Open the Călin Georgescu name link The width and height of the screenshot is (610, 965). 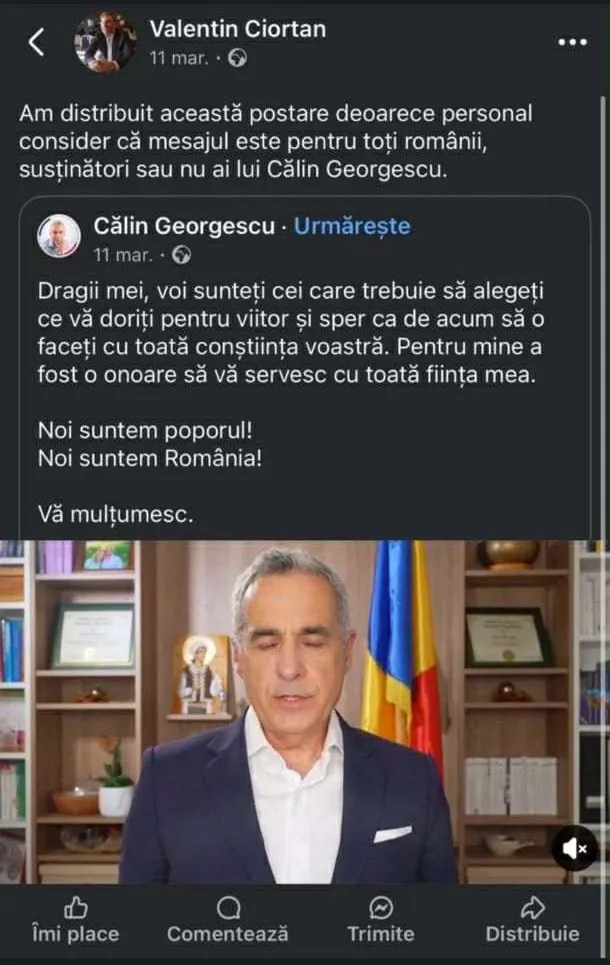[x=184, y=226]
